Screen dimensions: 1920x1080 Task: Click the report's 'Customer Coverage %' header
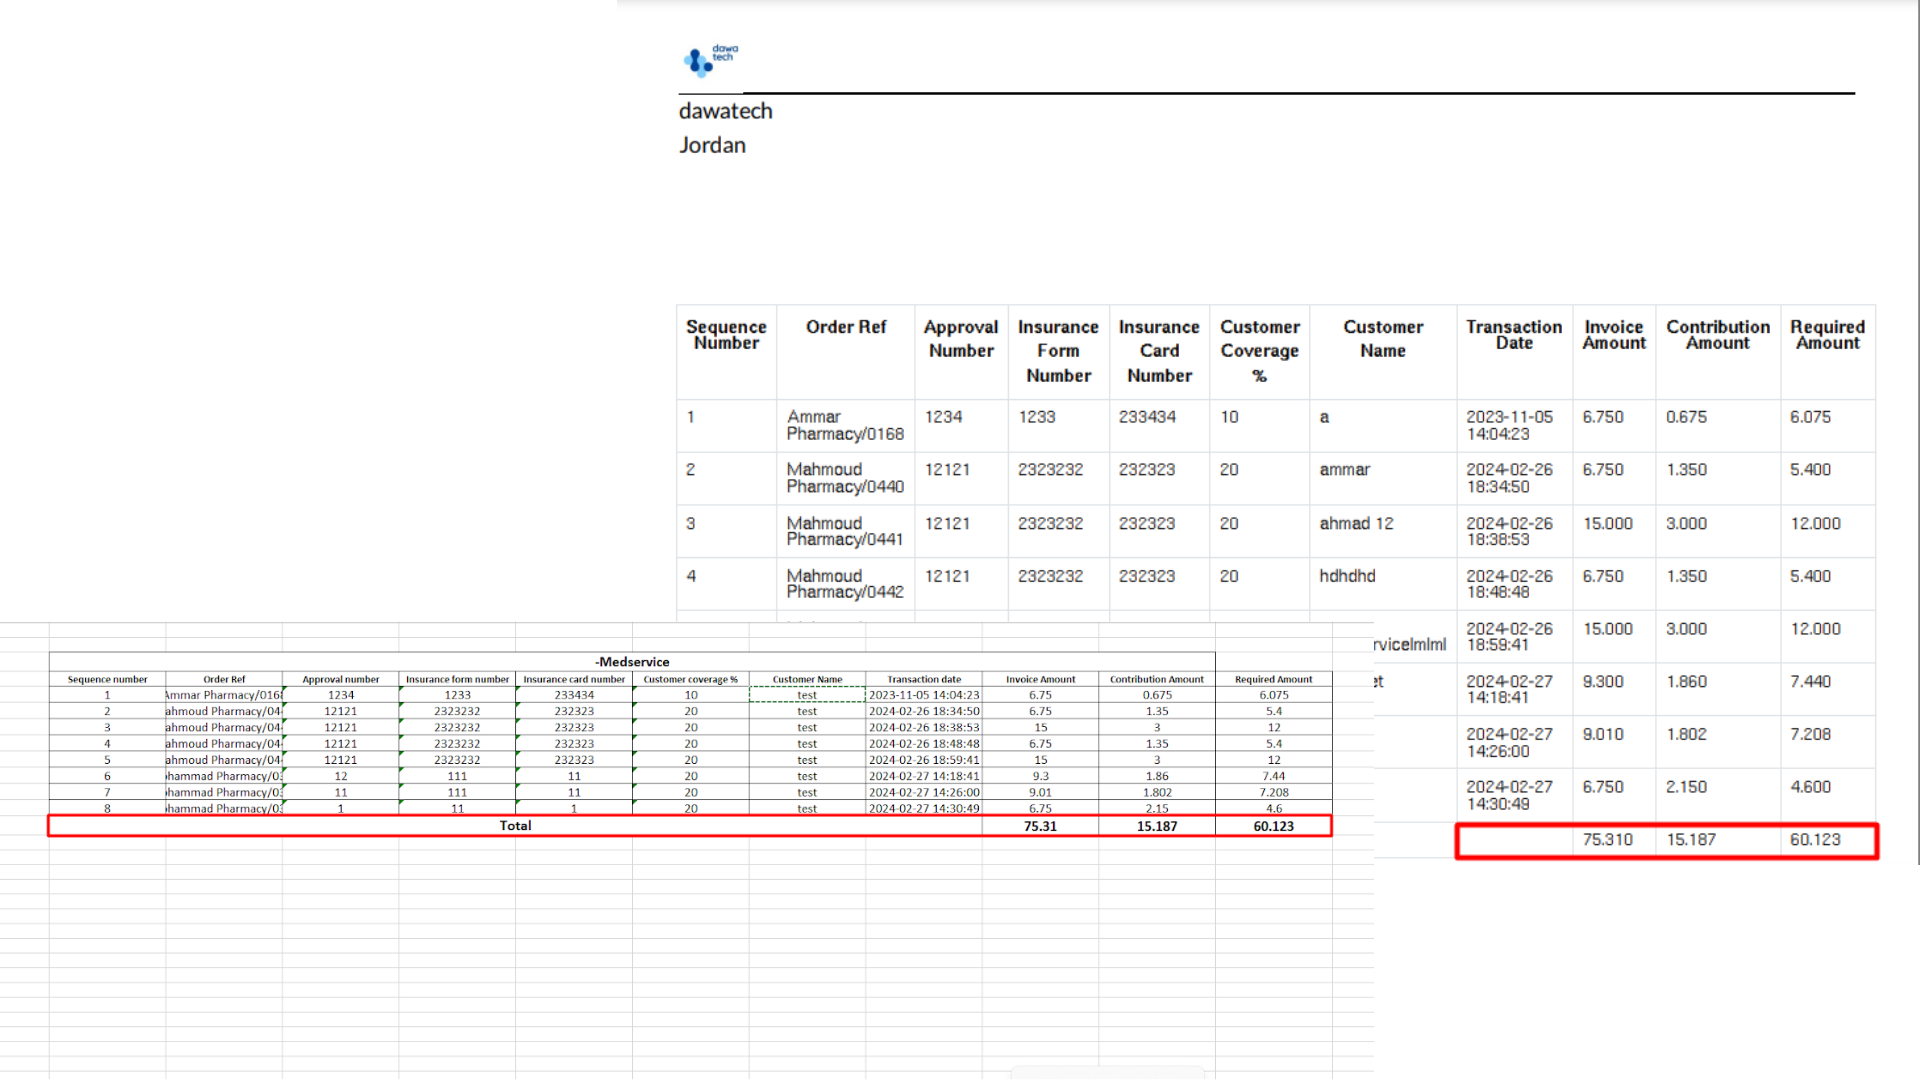point(1259,351)
